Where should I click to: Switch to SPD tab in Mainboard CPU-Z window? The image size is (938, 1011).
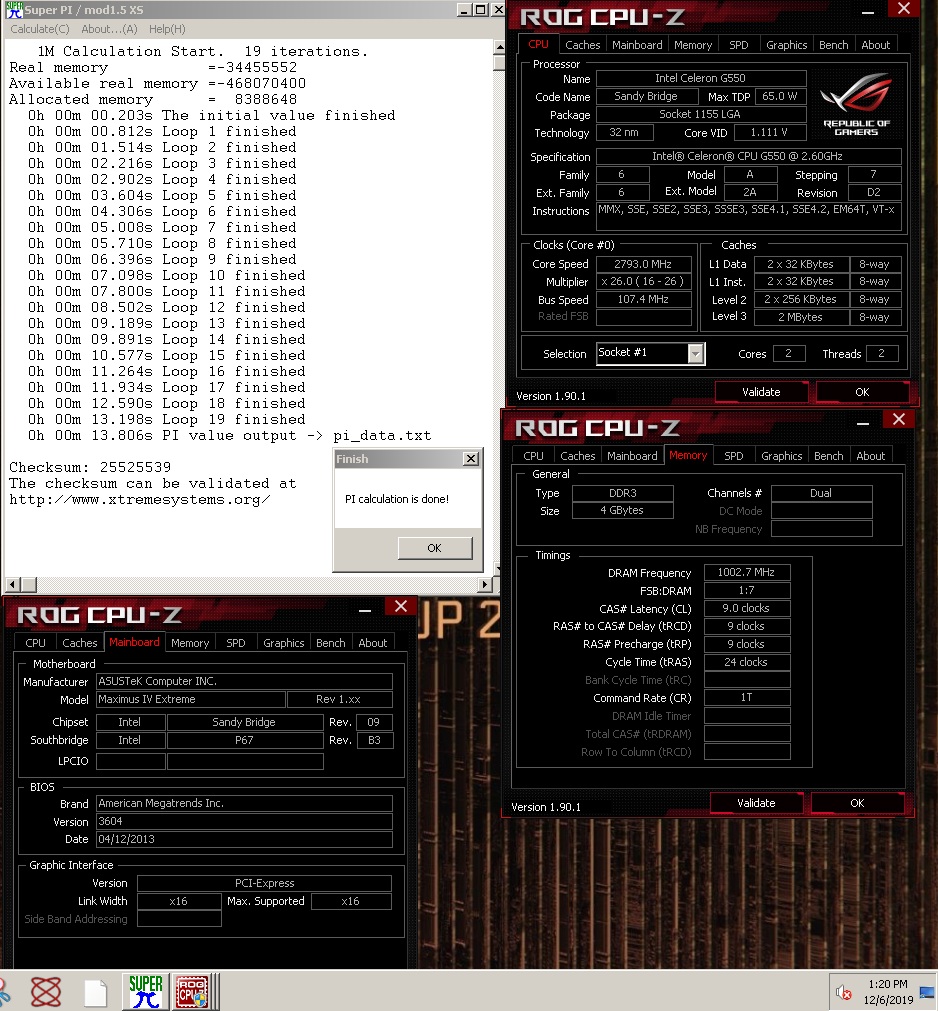click(x=236, y=643)
